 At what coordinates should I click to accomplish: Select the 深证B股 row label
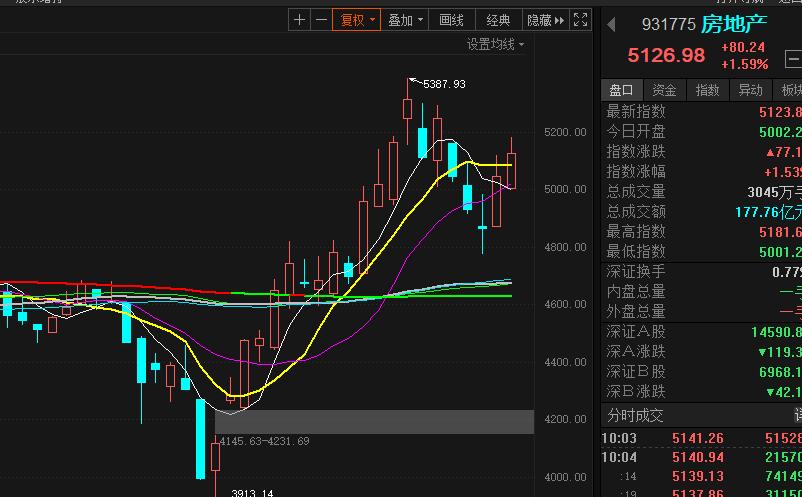pyautogui.click(x=636, y=372)
